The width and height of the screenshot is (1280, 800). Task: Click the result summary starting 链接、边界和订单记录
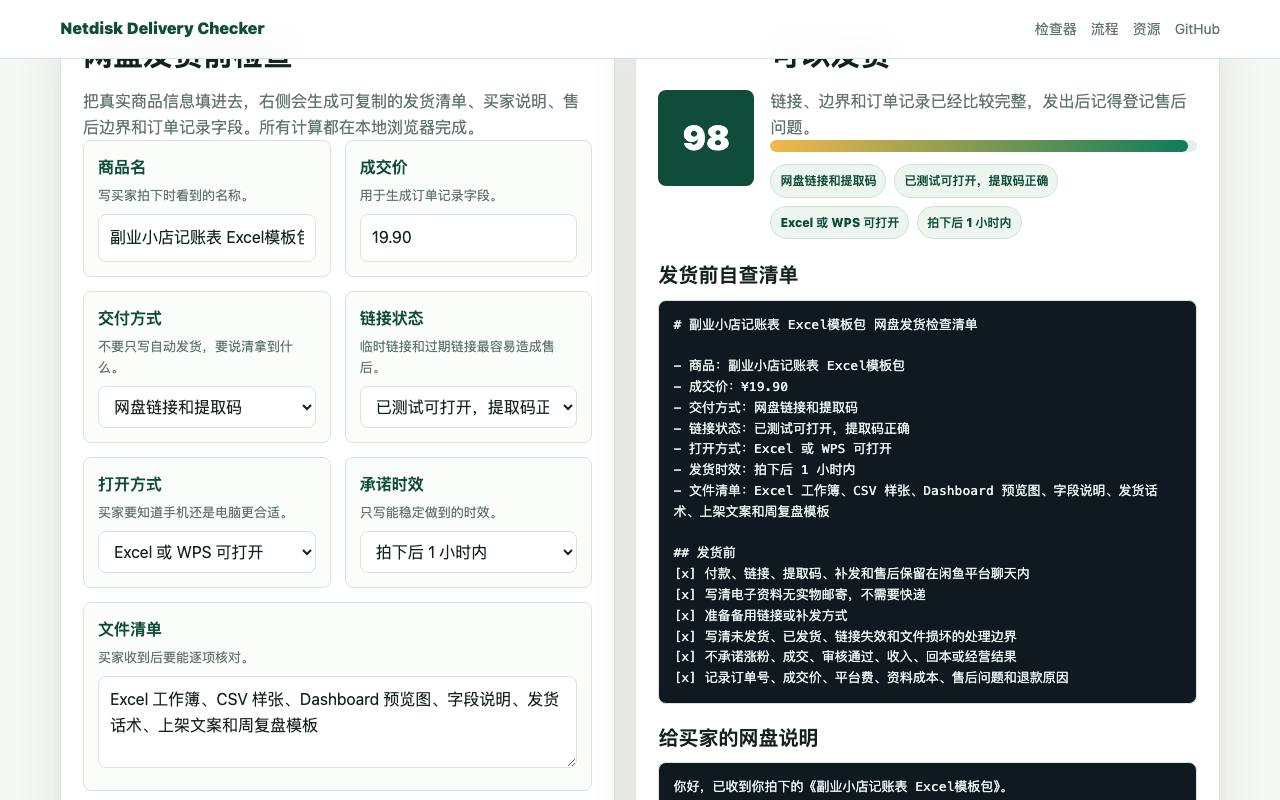(978, 114)
